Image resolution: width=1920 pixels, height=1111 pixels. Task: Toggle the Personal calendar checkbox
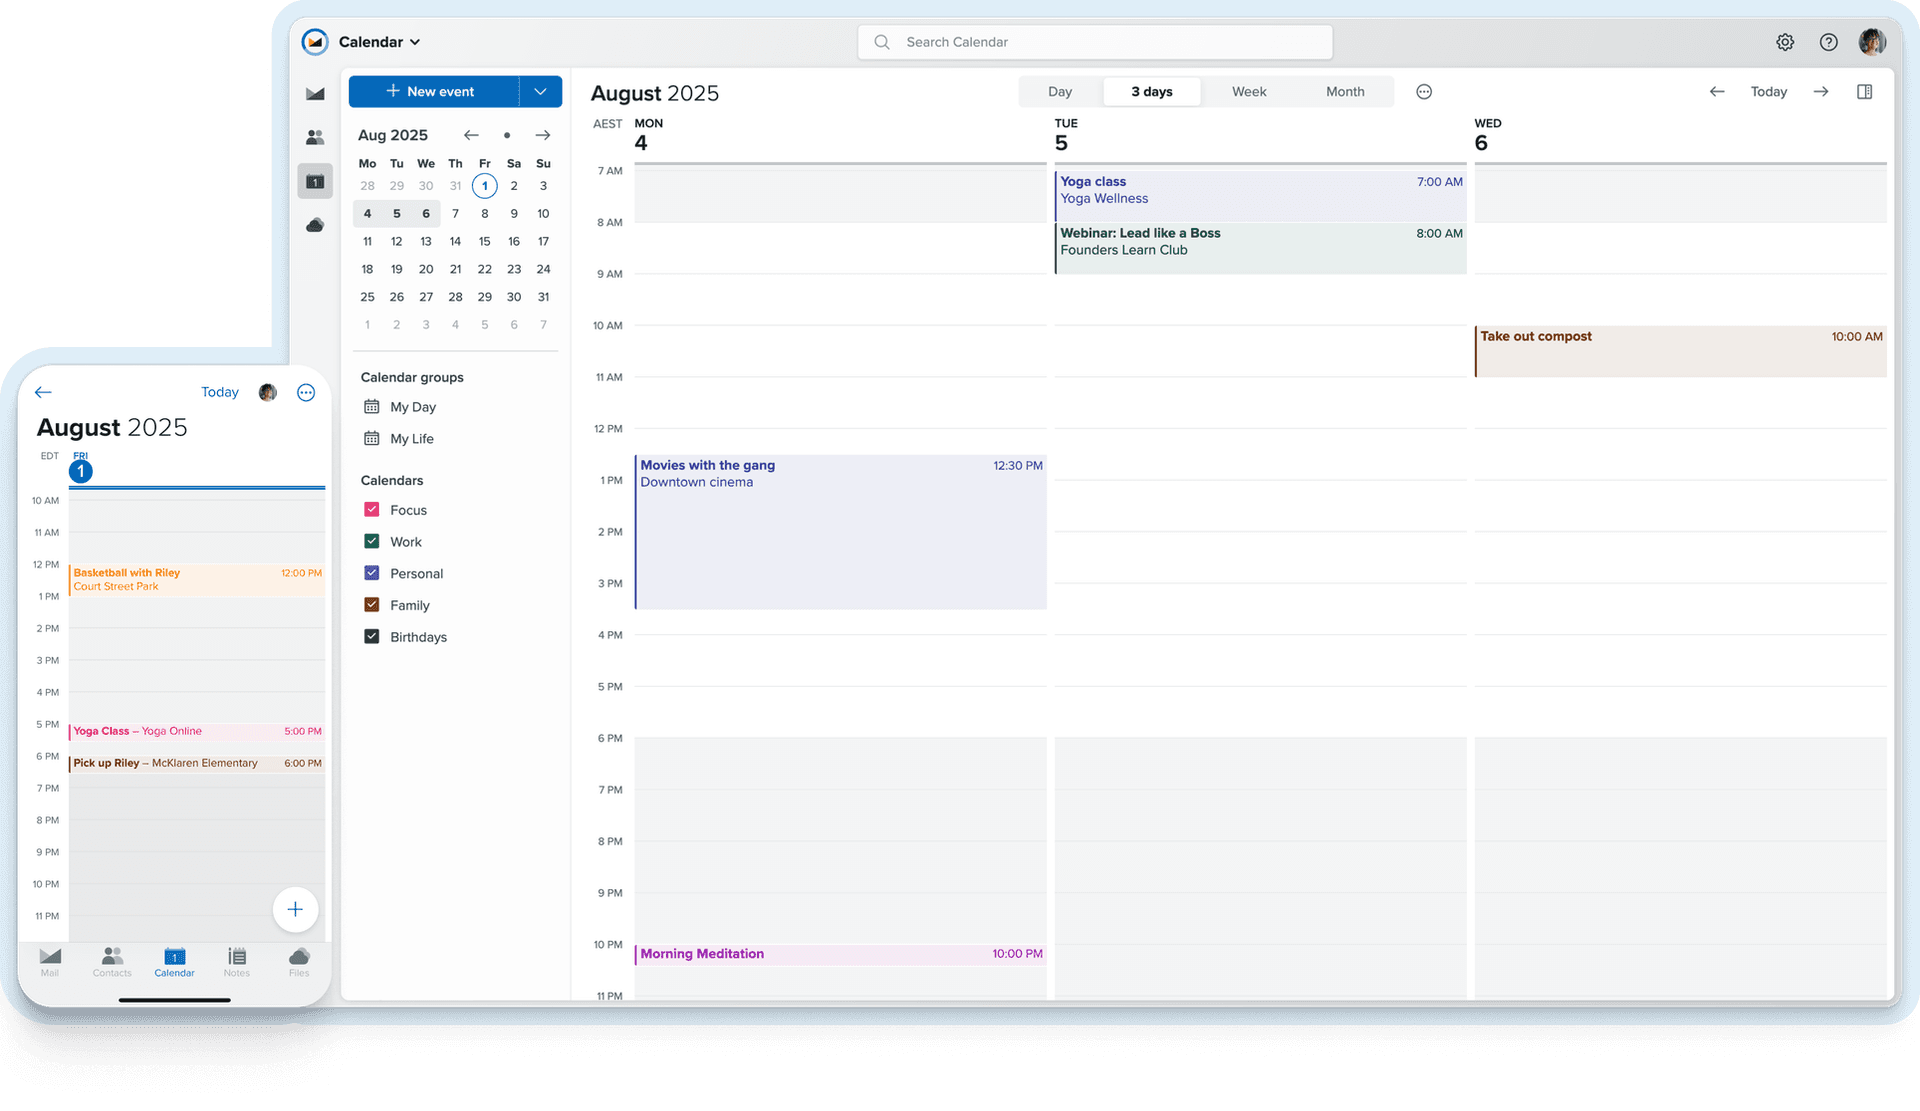click(372, 573)
